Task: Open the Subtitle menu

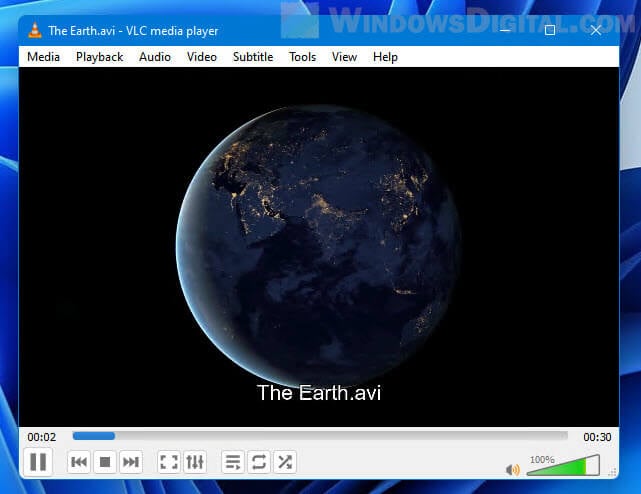Action: [x=253, y=57]
